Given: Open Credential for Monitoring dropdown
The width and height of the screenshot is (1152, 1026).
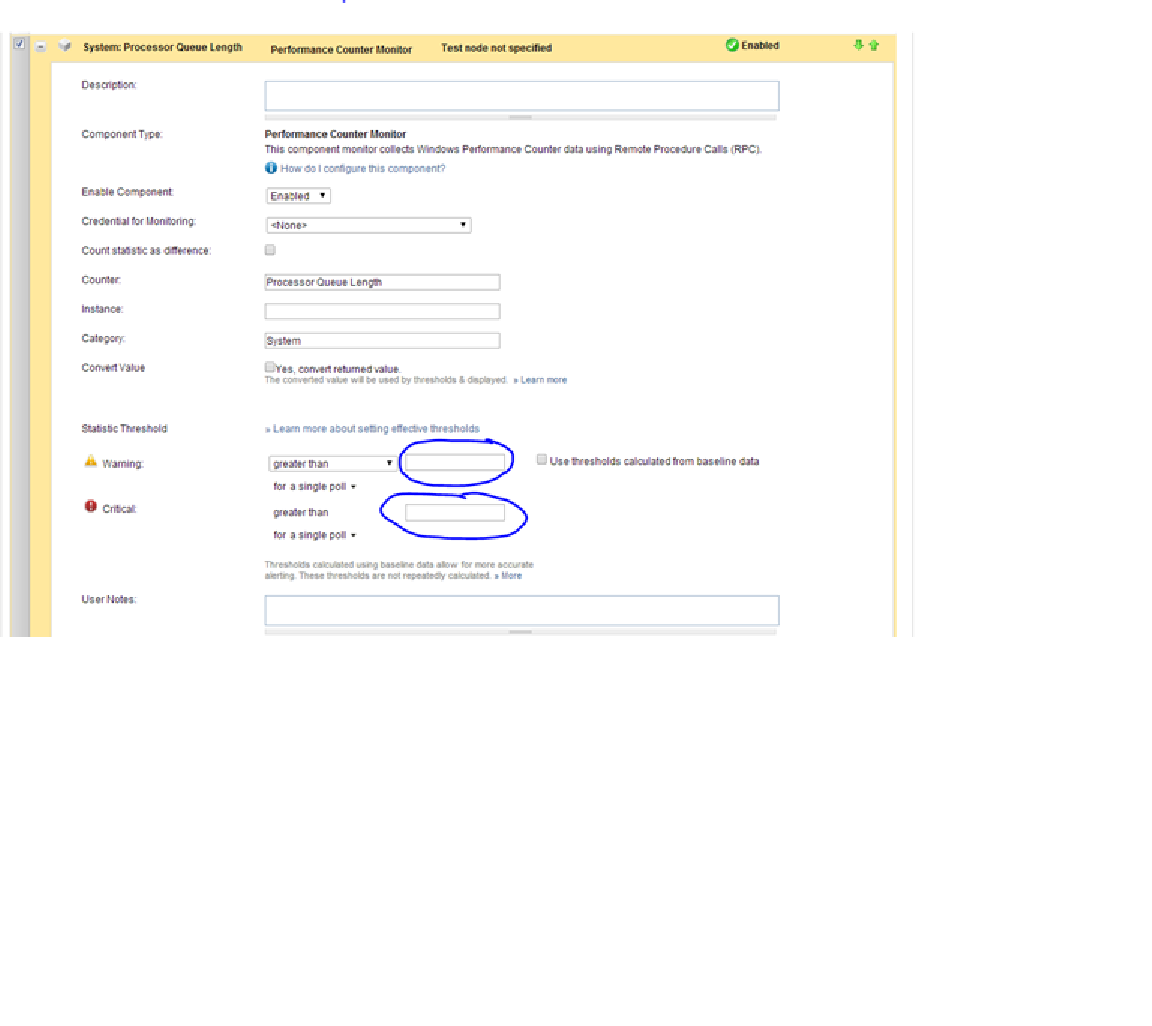Looking at the screenshot, I should coord(368,225).
